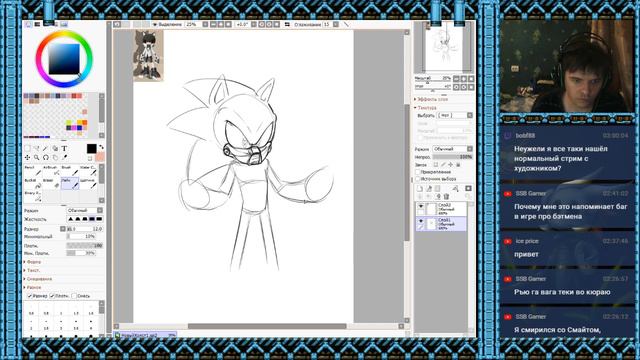Expand the Эффекты слоя section

pos(431,99)
